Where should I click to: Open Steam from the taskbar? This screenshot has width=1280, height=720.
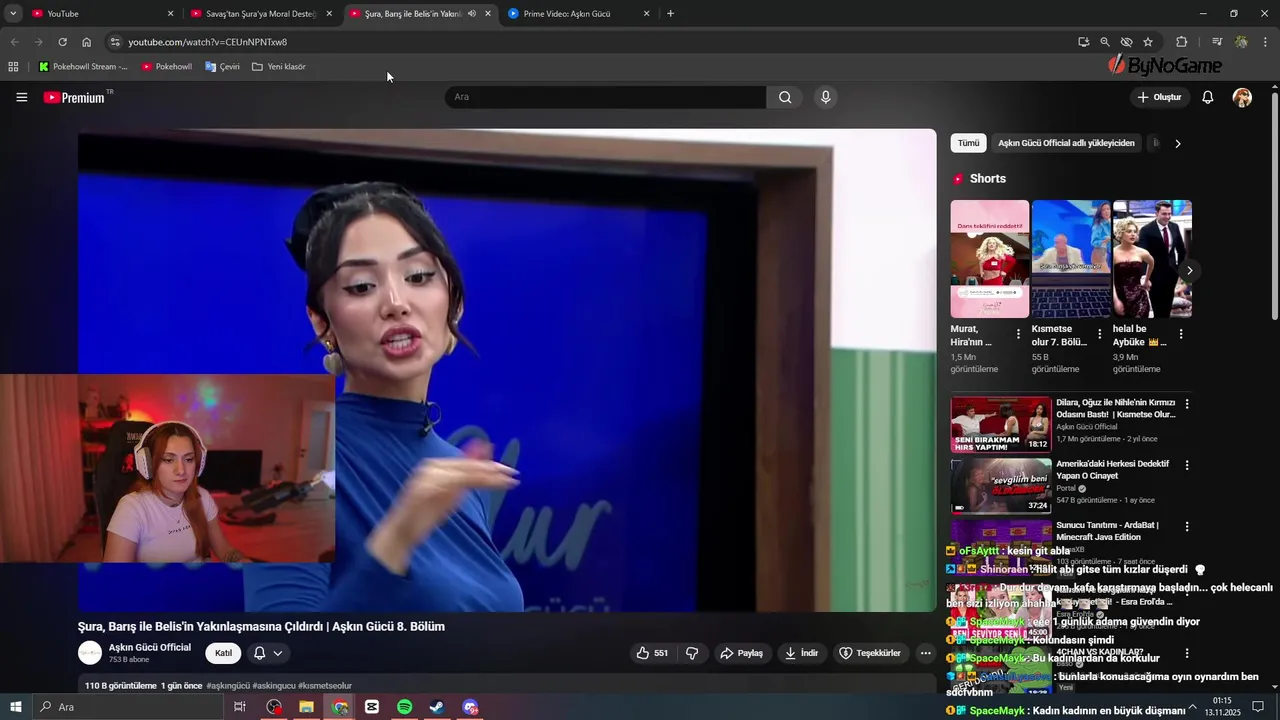(x=437, y=707)
